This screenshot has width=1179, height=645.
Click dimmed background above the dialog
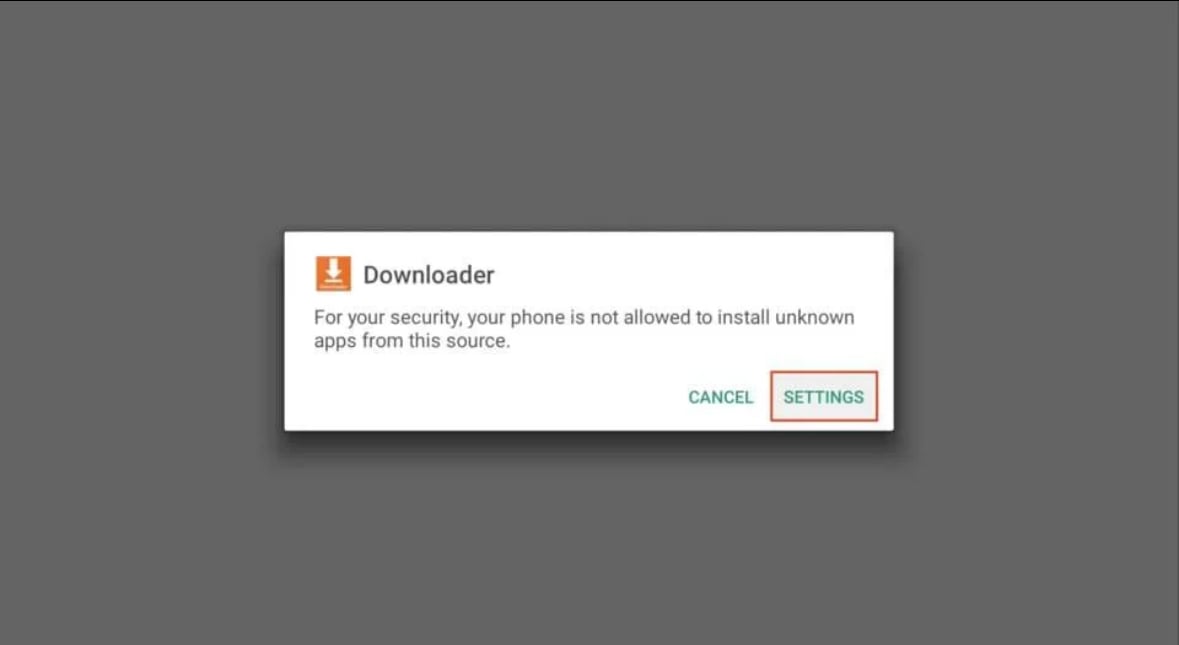click(x=589, y=113)
